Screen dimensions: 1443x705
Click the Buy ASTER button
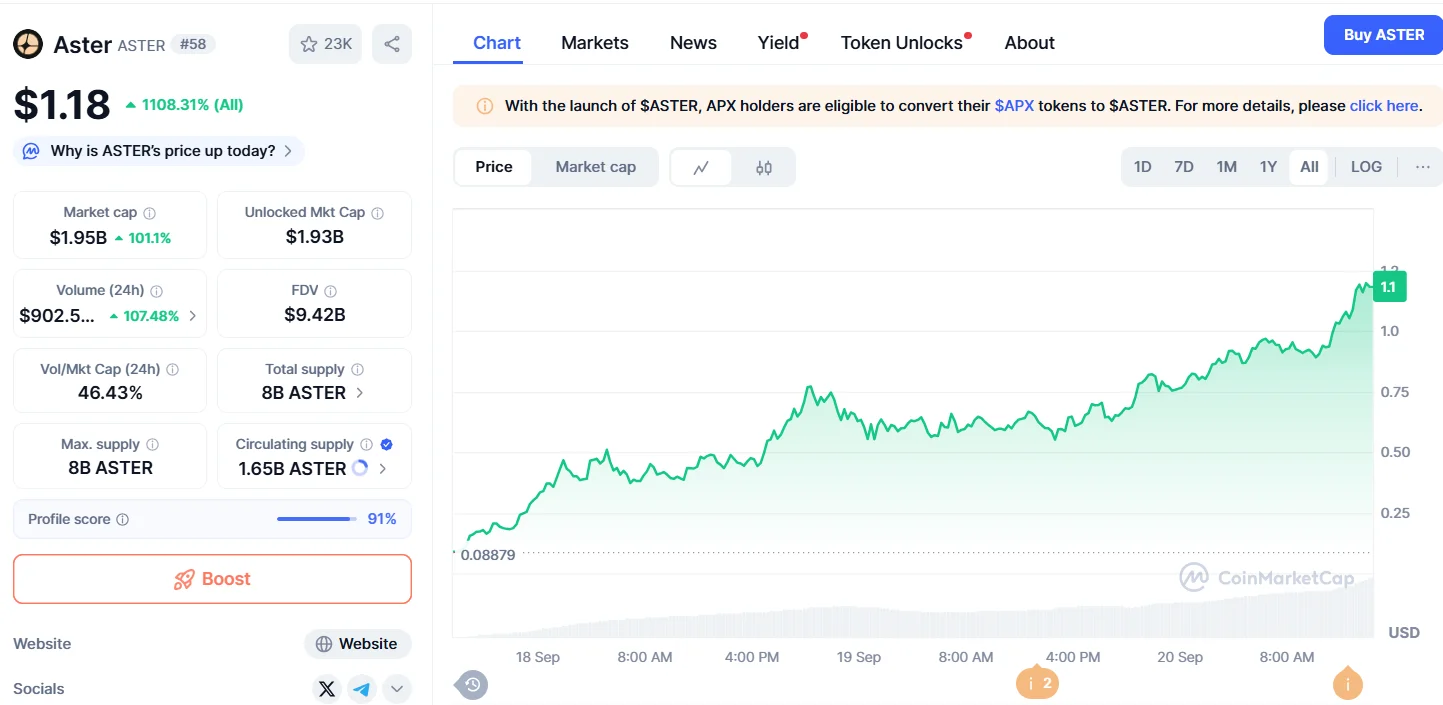(1383, 35)
